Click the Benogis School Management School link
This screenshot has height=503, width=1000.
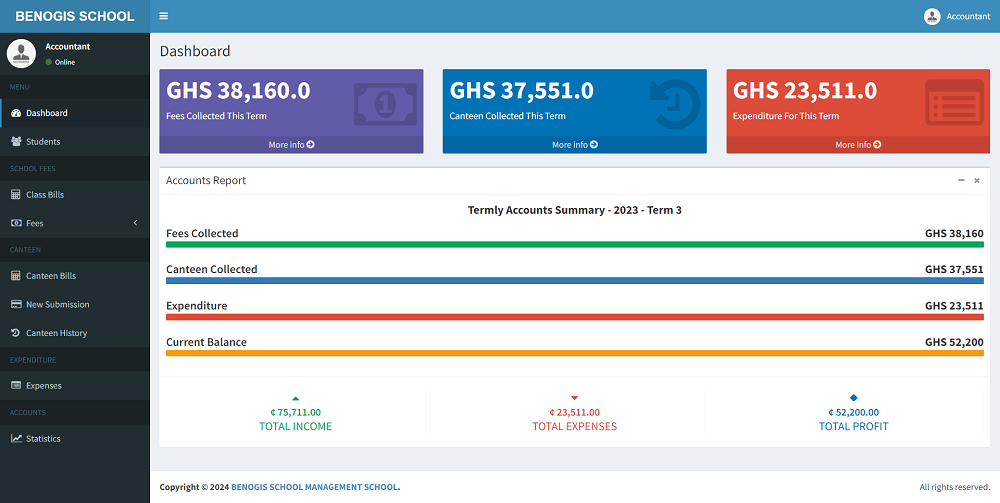click(x=314, y=487)
